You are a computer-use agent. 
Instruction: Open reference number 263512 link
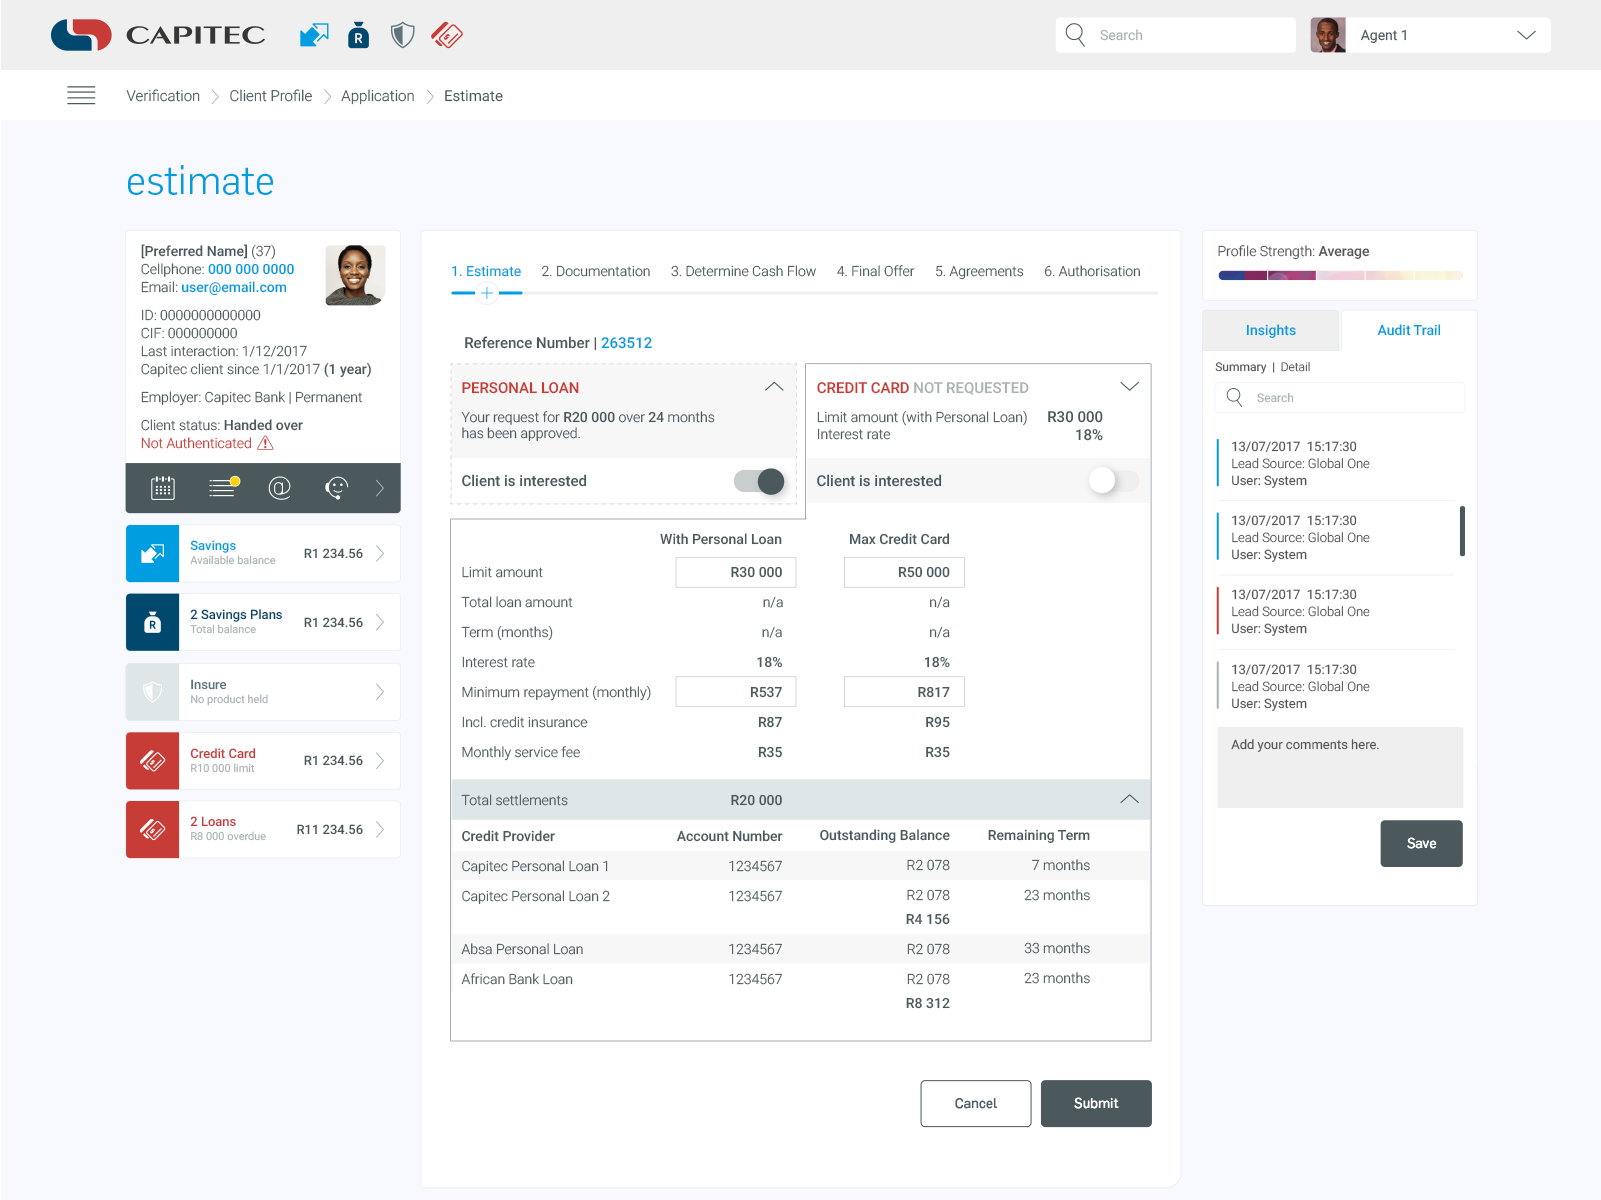tap(626, 343)
